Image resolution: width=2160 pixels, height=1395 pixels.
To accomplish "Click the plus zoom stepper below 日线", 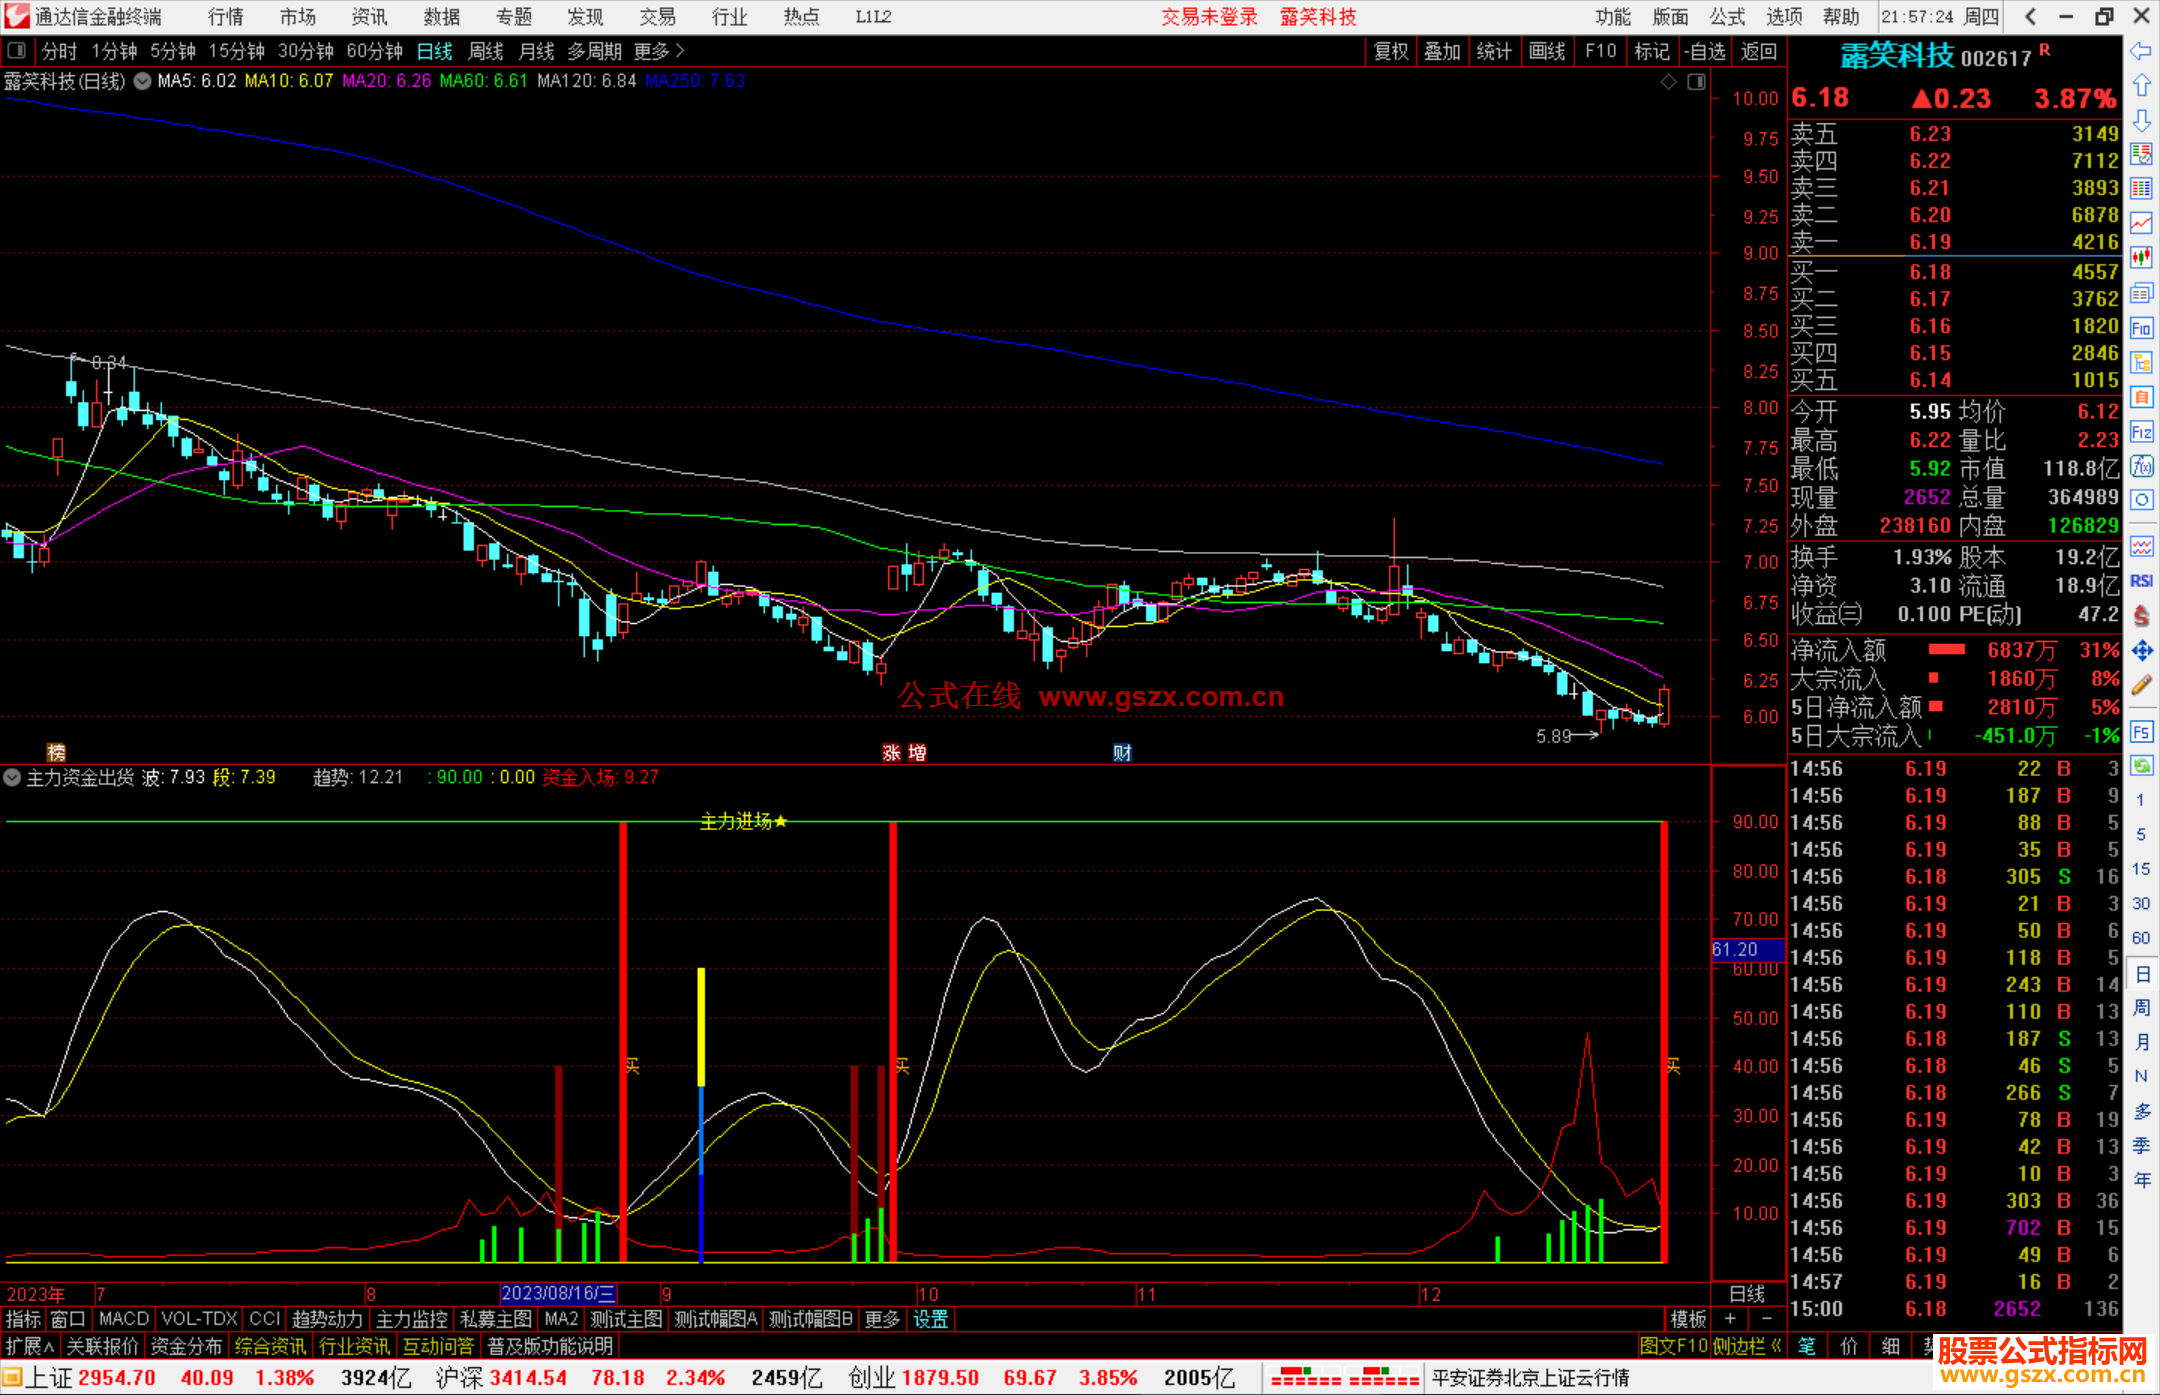I will (1731, 1319).
